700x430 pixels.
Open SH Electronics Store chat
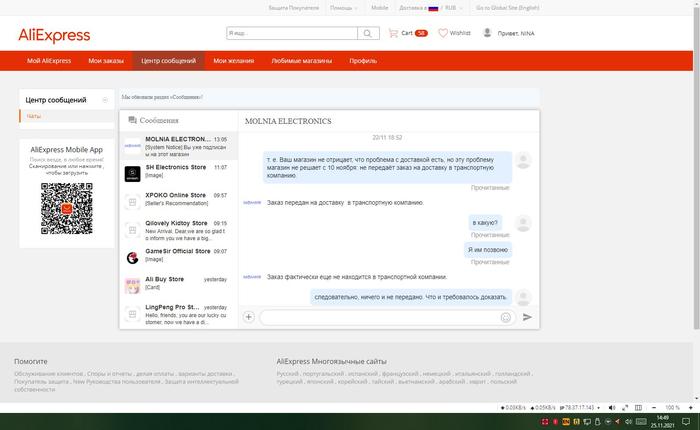(179, 173)
